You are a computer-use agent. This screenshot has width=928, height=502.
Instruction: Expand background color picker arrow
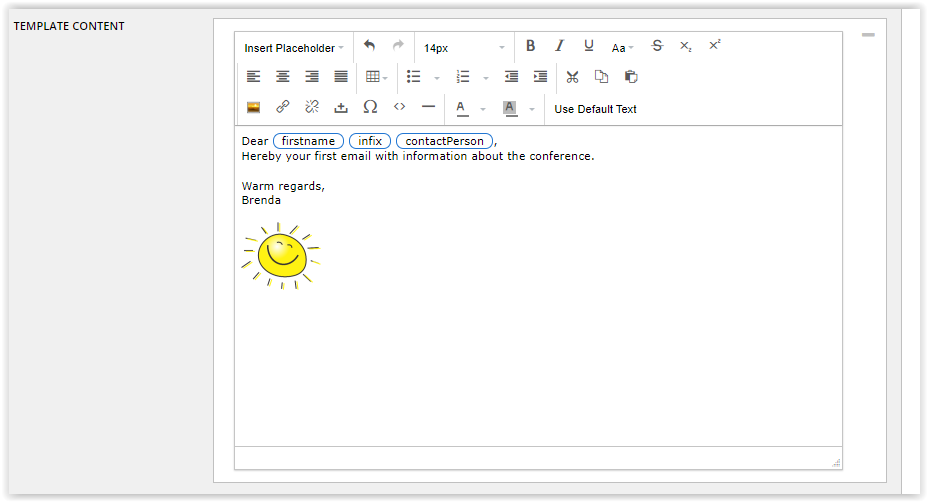[531, 109]
